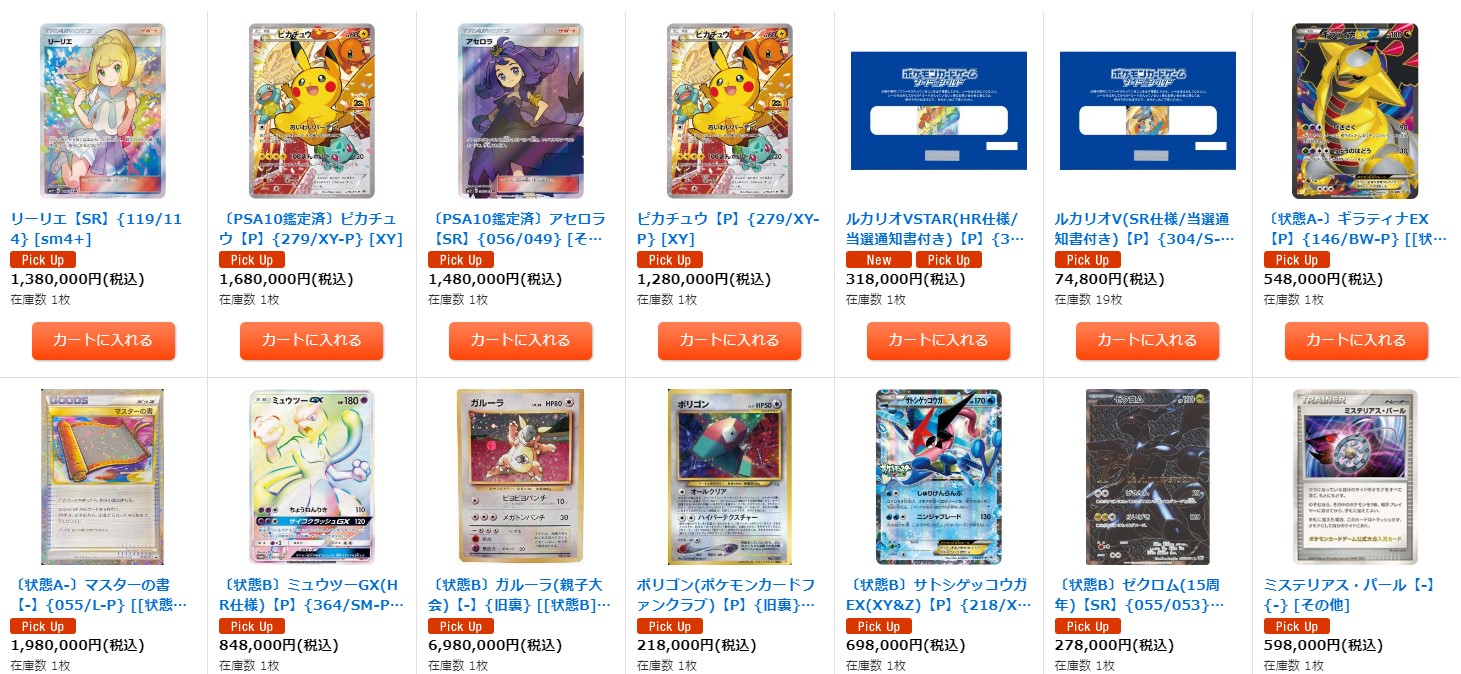The width and height of the screenshot is (1461, 674).
Task: Open the ガルーラ old-back card image
Action: click(x=521, y=477)
